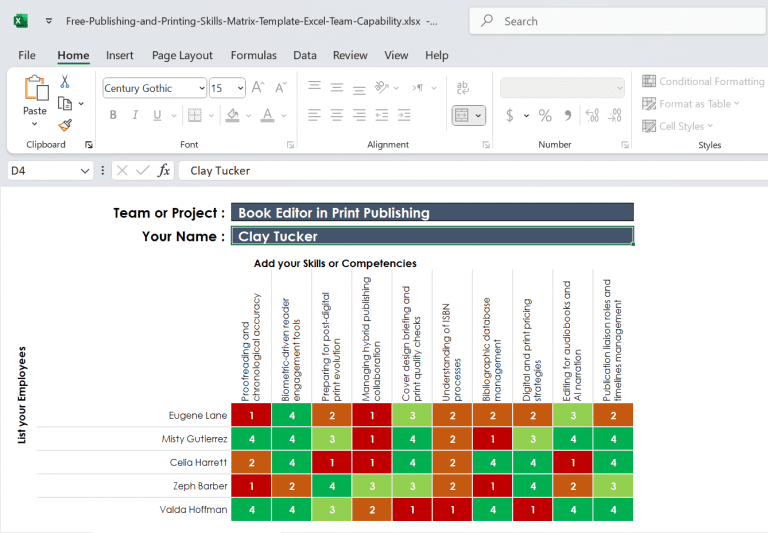Switch to the Data tab
Screen dimensions: 768x533
click(x=305, y=55)
